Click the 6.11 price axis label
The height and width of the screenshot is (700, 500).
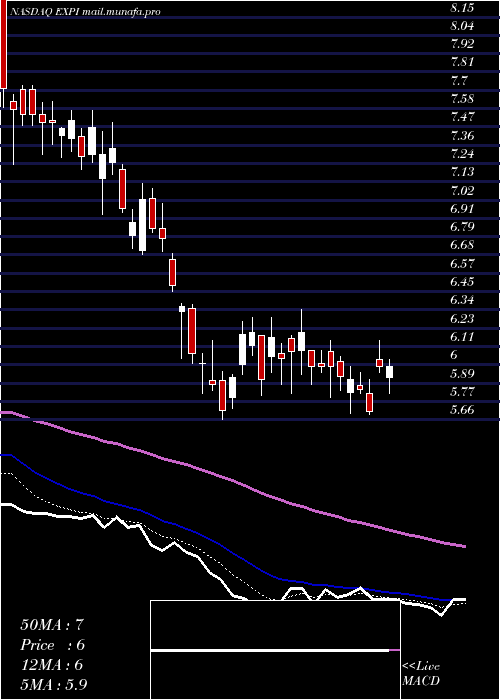pyautogui.click(x=462, y=337)
